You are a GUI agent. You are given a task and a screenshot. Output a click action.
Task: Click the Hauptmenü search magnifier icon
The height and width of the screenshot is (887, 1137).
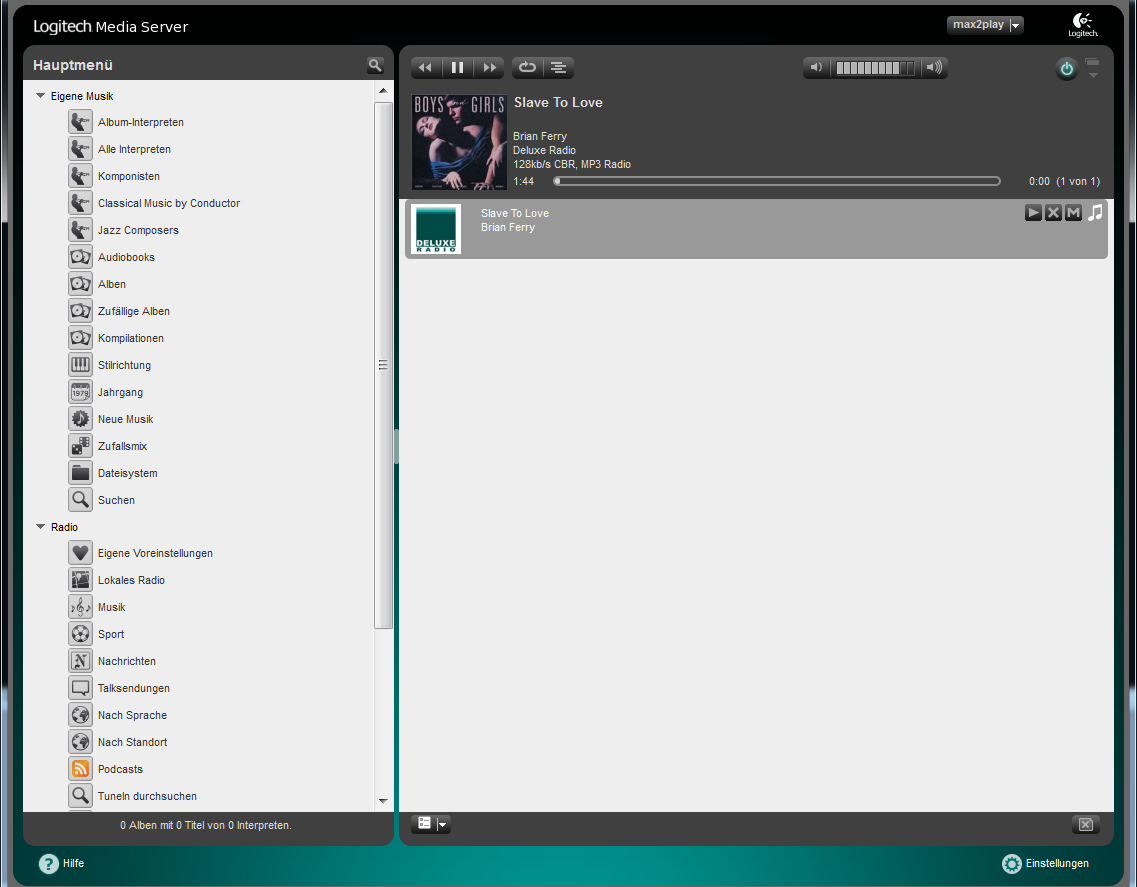[x=375, y=65]
